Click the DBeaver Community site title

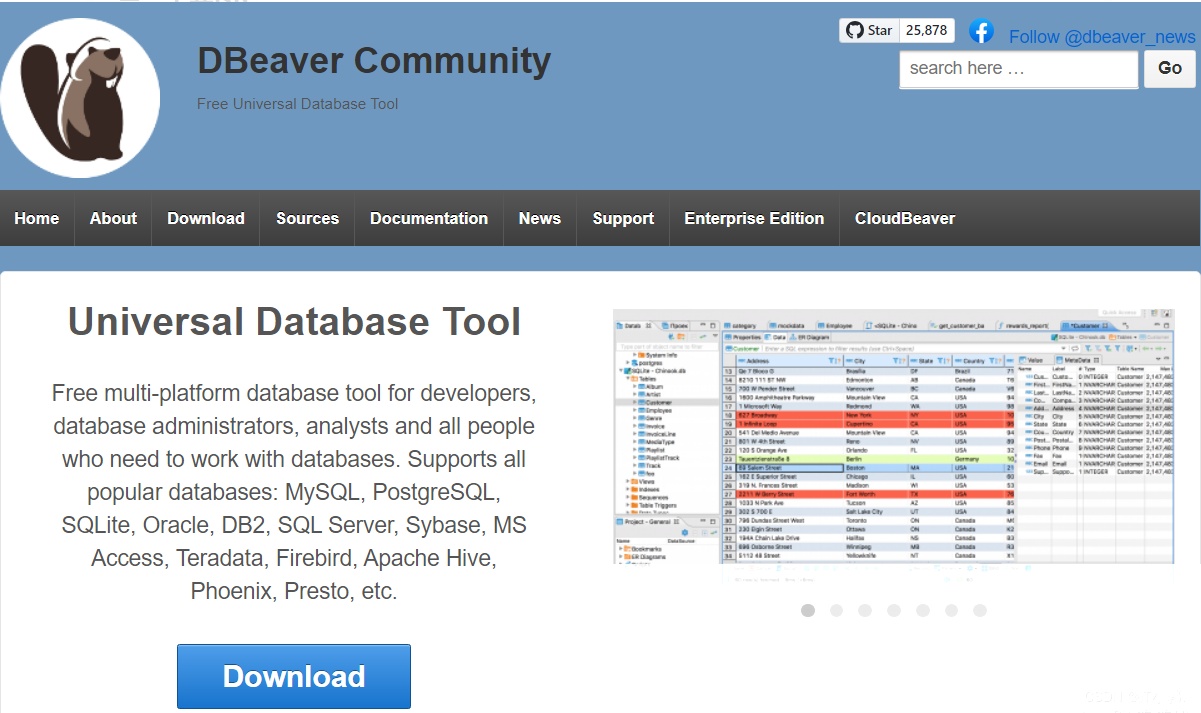pos(374,61)
